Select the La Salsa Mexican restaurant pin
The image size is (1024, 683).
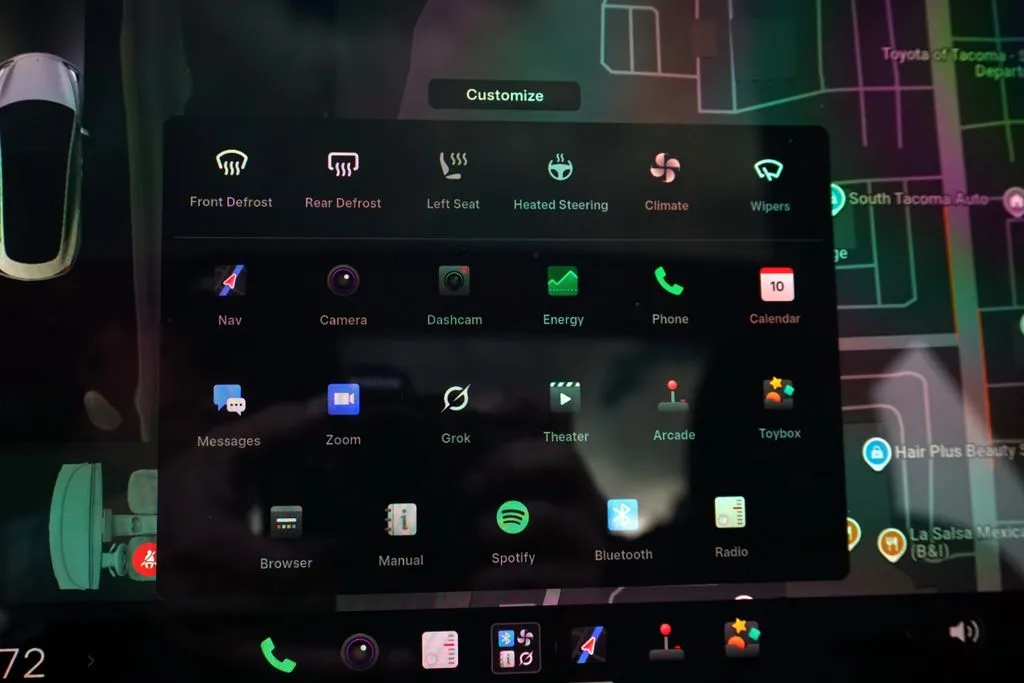click(x=891, y=543)
